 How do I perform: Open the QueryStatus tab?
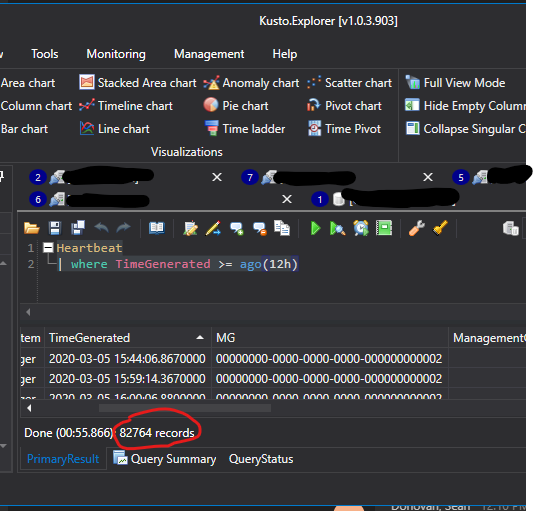coord(261,459)
